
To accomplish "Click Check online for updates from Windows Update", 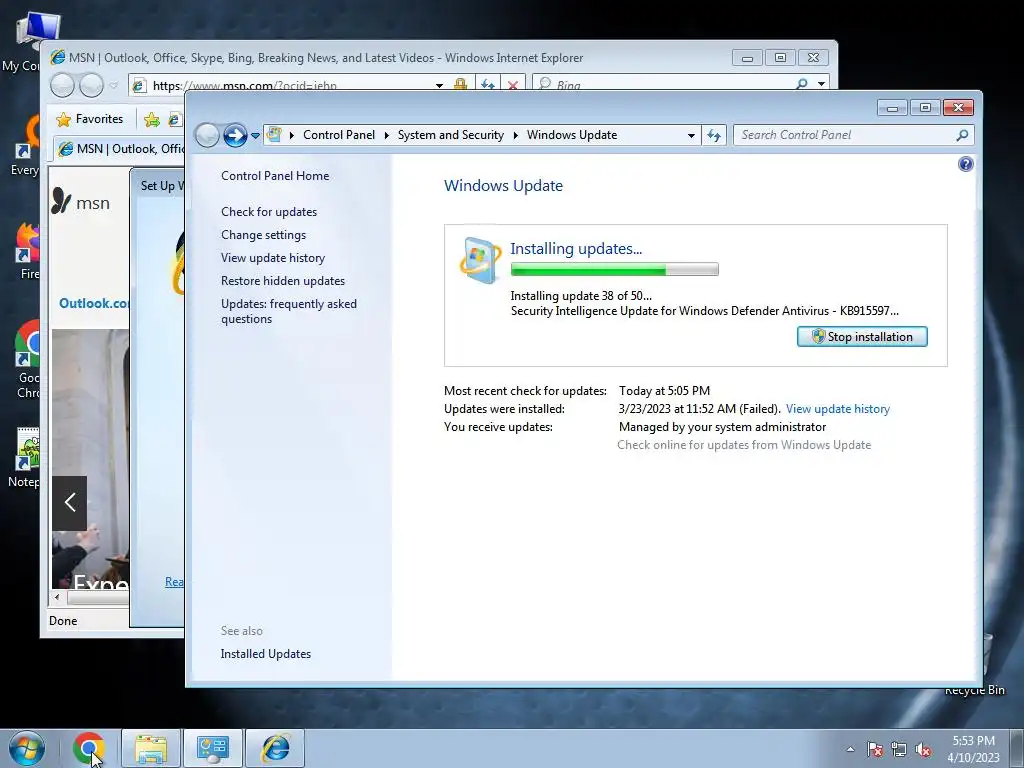I will pos(744,445).
